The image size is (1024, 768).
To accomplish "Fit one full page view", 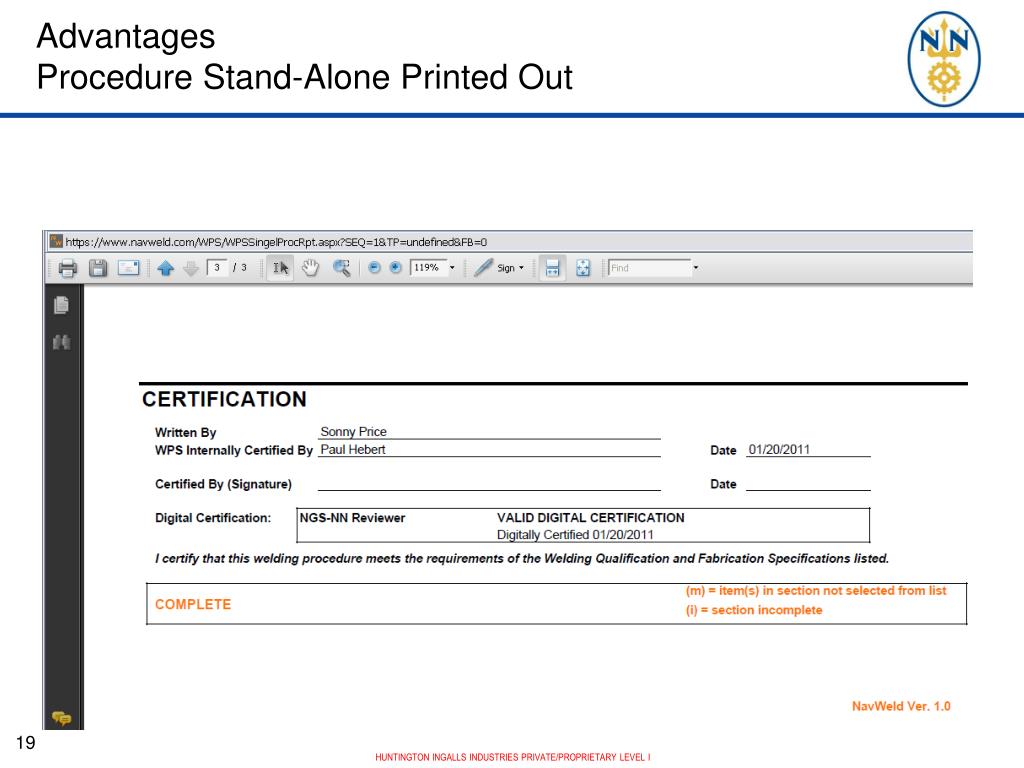I will click(583, 268).
